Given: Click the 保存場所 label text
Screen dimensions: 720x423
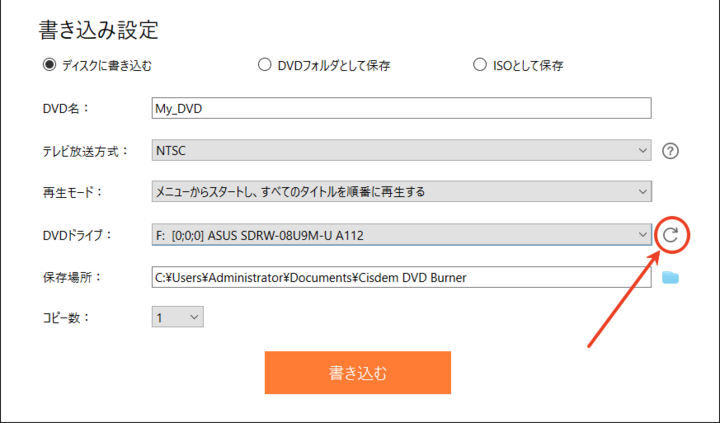Looking at the screenshot, I should point(72,277).
